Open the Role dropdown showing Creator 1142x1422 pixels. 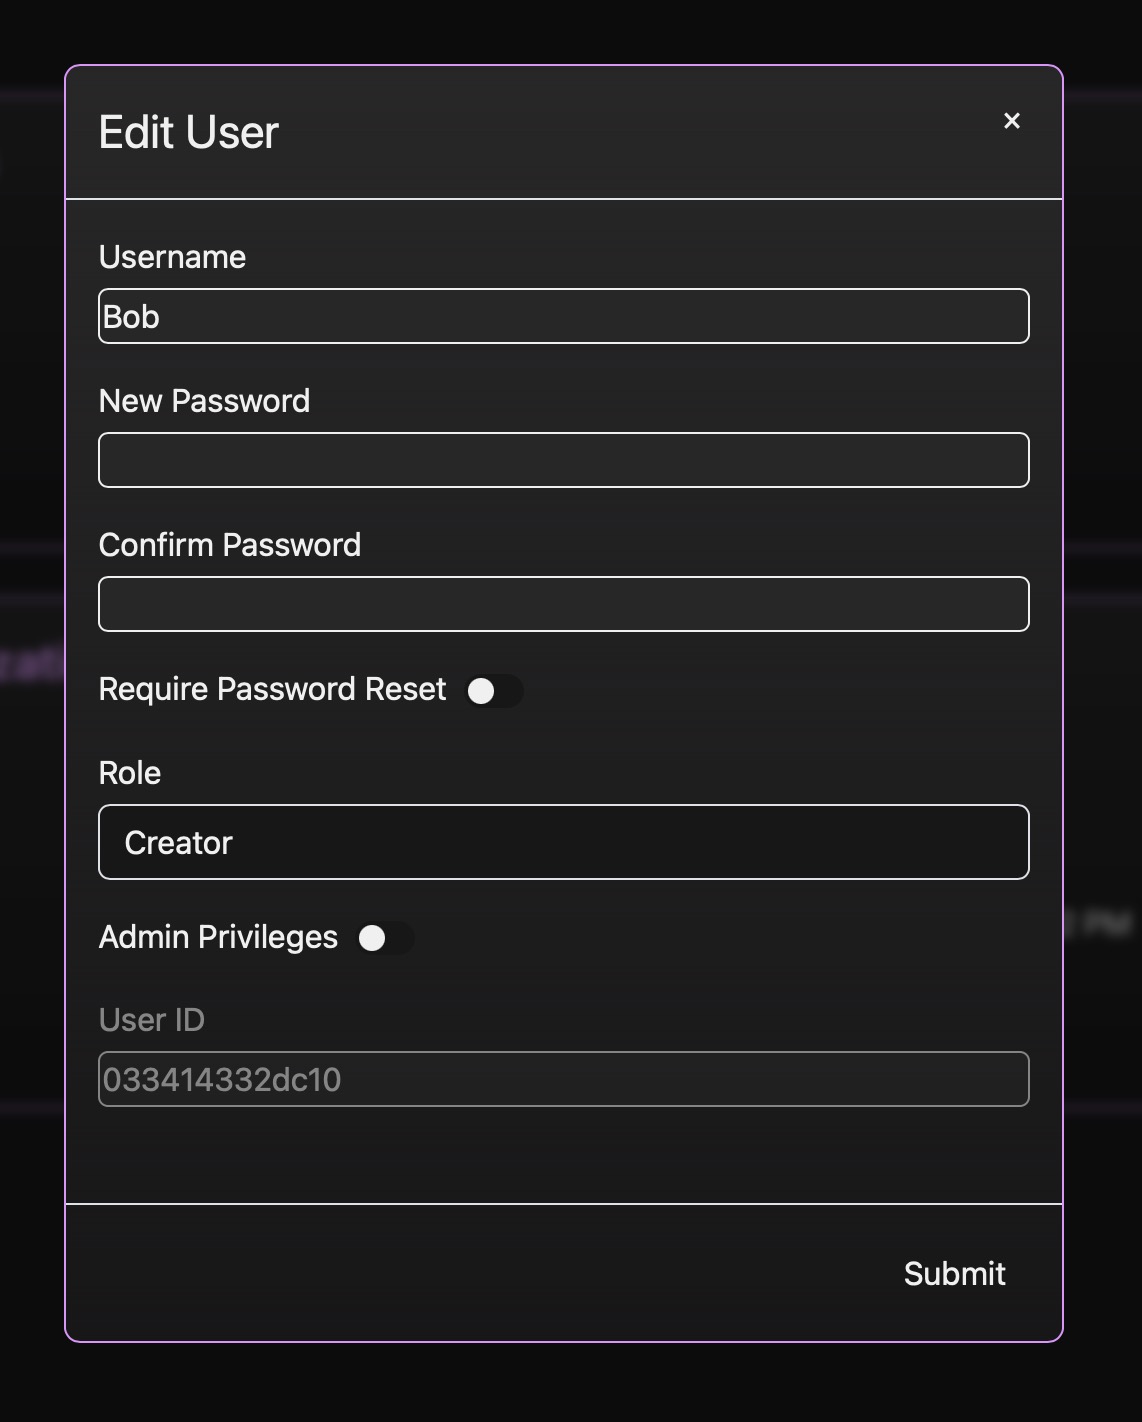click(x=563, y=842)
